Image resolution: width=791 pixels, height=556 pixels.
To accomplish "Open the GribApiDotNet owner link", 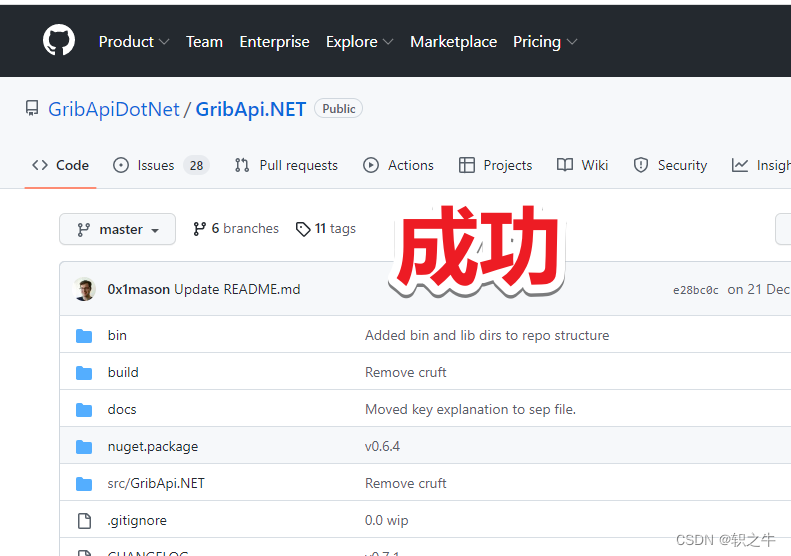I will [114, 109].
